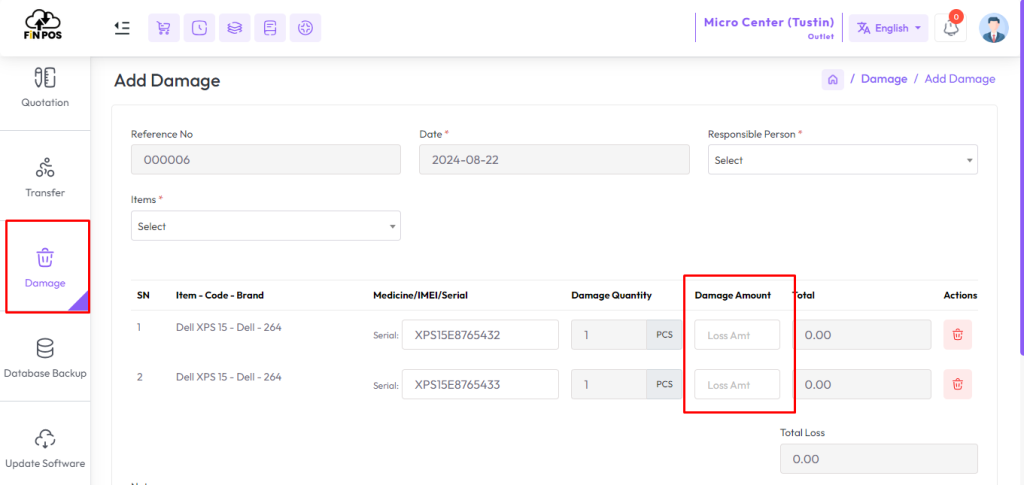Follow the Add Damage breadcrumb link

tap(960, 79)
